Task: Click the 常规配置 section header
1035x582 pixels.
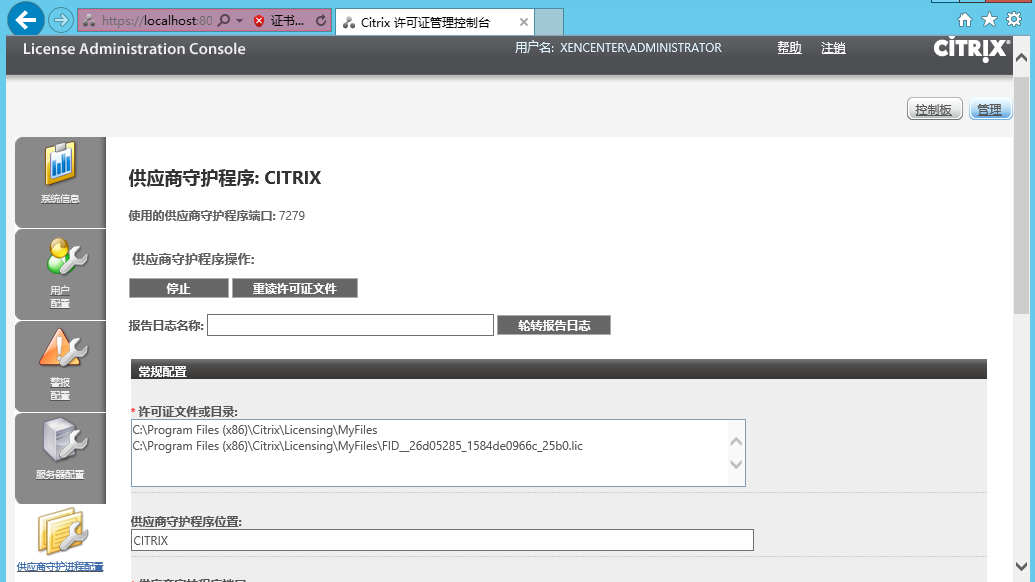Action: coord(558,370)
